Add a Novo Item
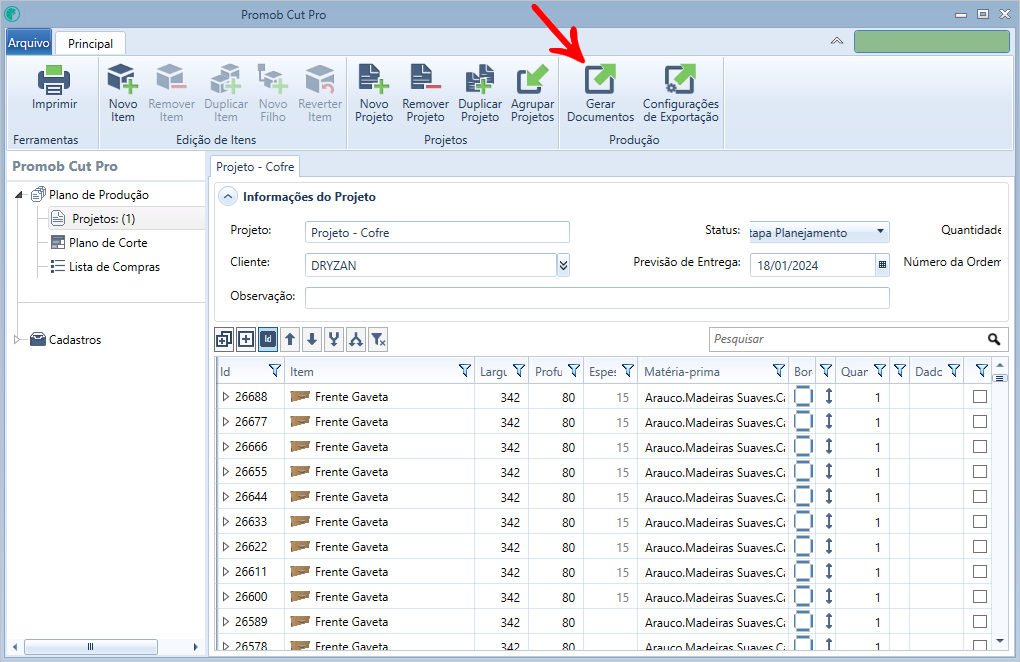The image size is (1020, 662). [x=122, y=93]
